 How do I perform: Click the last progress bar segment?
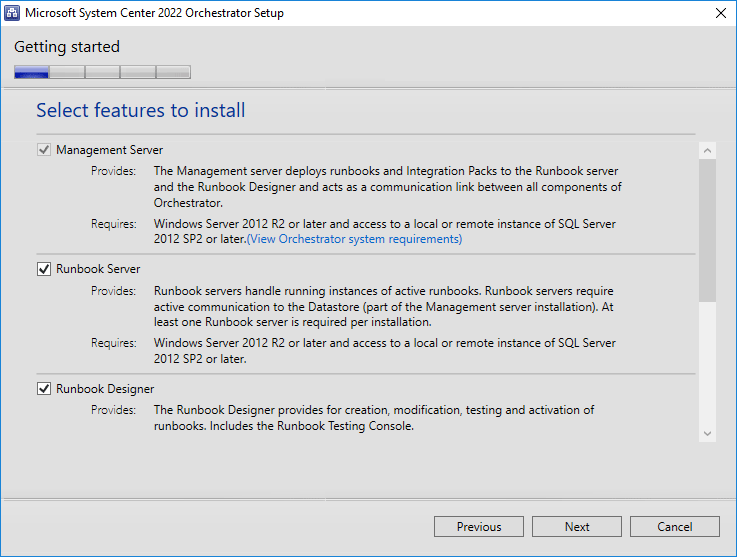pyautogui.click(x=173, y=72)
